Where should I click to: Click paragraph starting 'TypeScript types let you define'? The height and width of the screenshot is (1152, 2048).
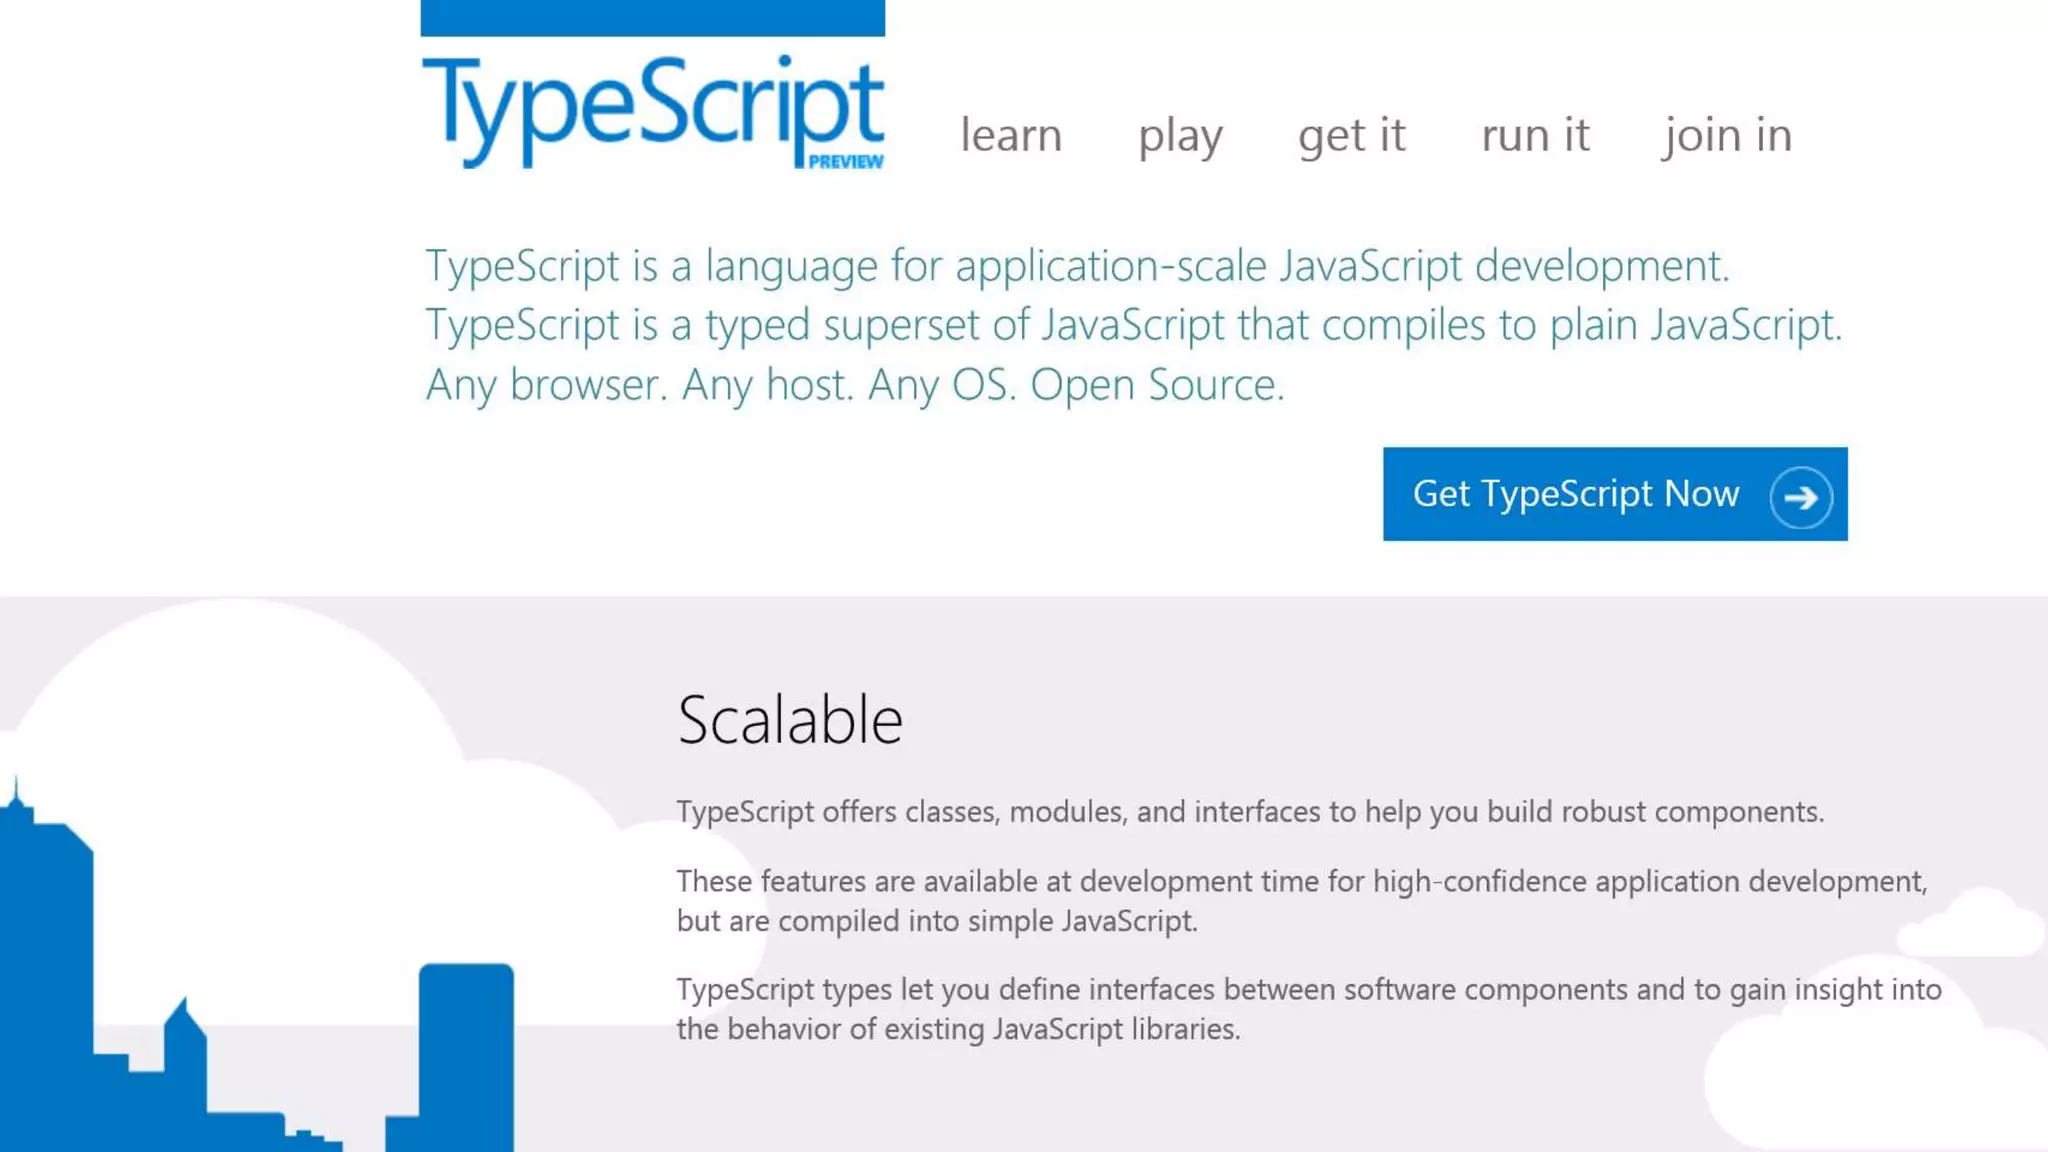click(1309, 1009)
